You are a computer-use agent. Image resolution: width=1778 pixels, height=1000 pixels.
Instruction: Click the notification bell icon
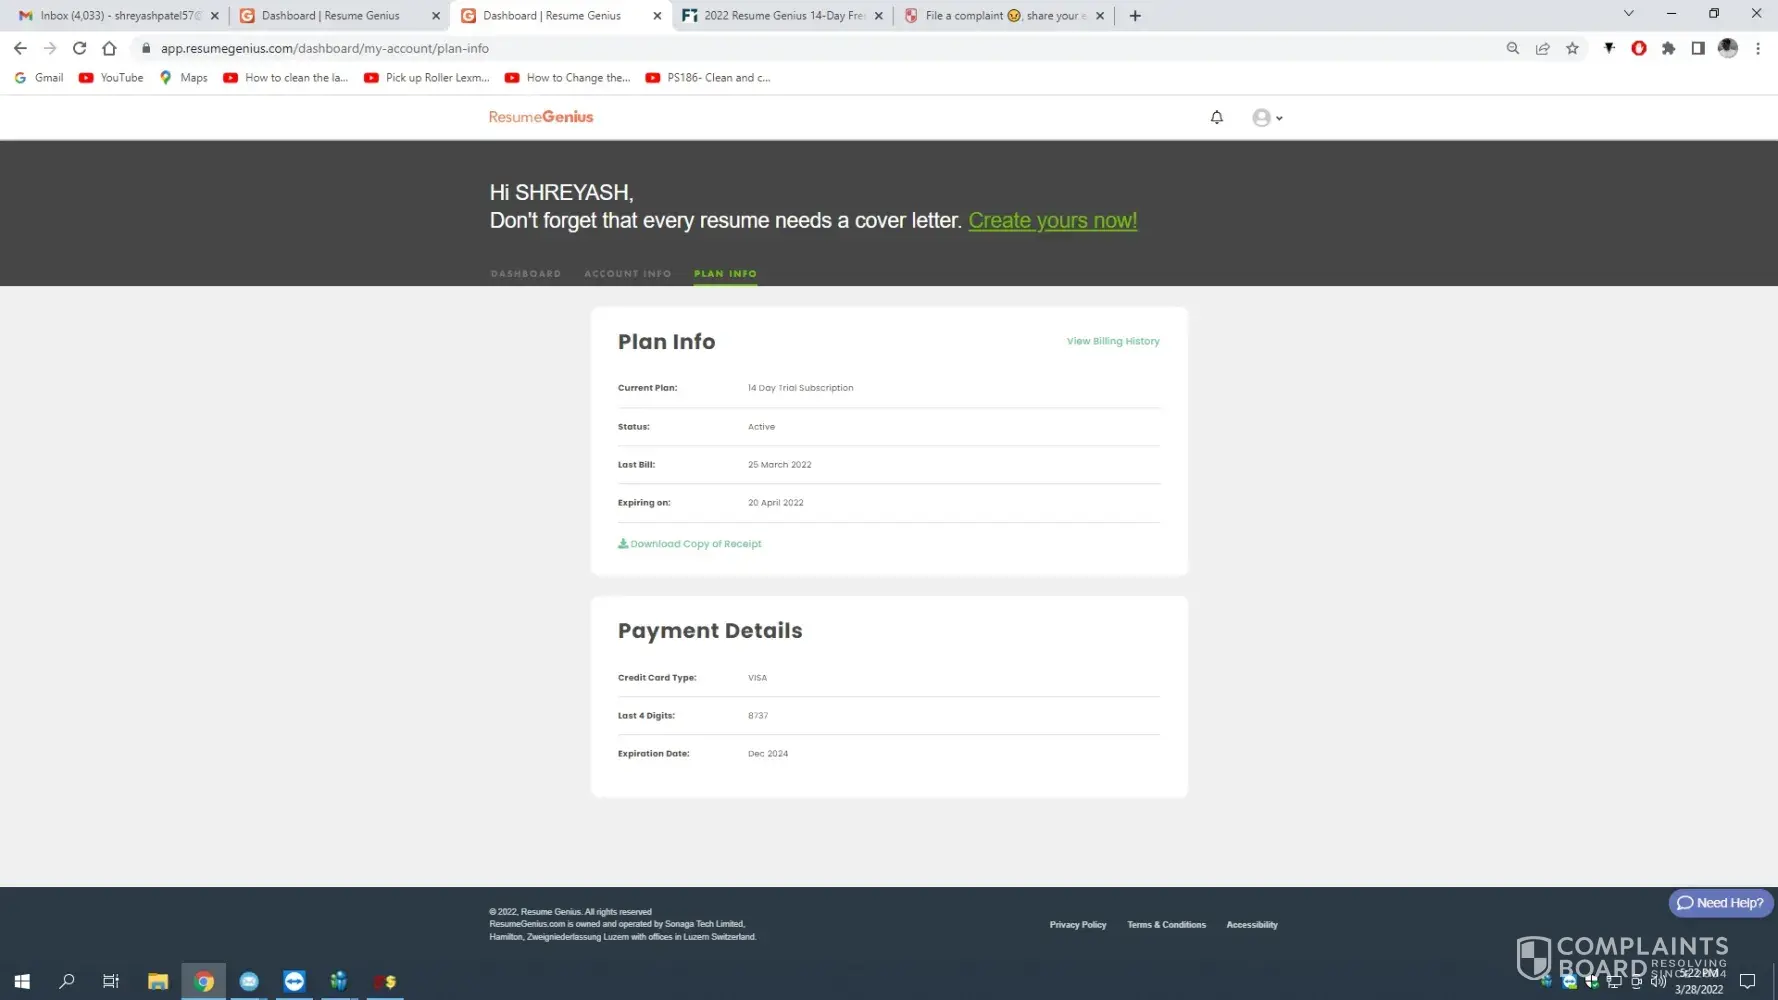[x=1216, y=117]
